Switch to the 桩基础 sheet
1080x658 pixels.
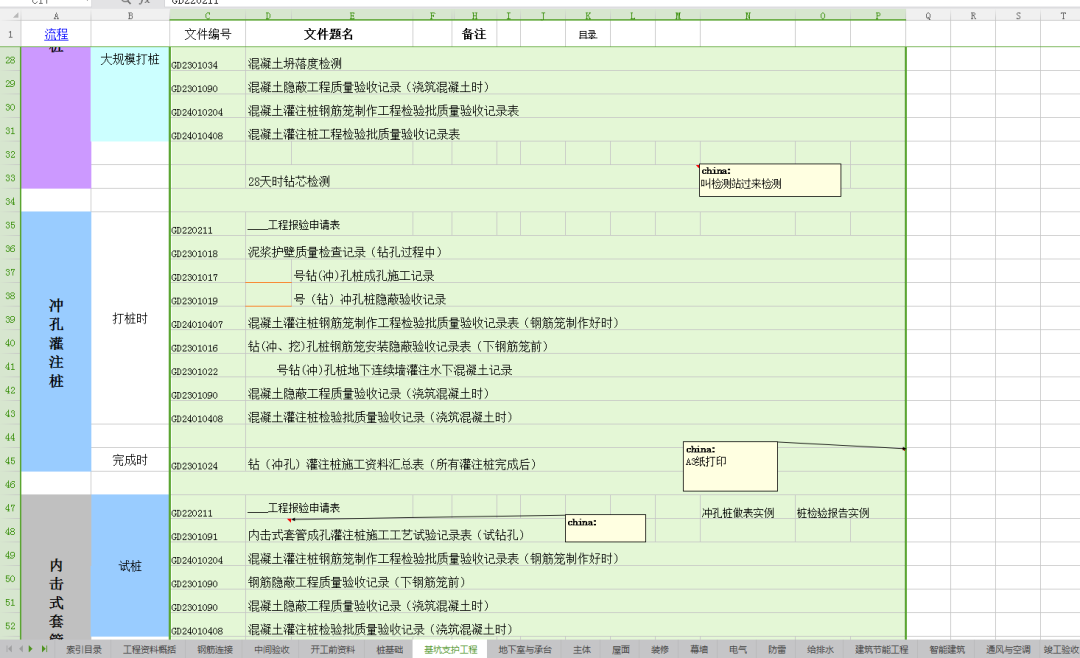(x=389, y=650)
